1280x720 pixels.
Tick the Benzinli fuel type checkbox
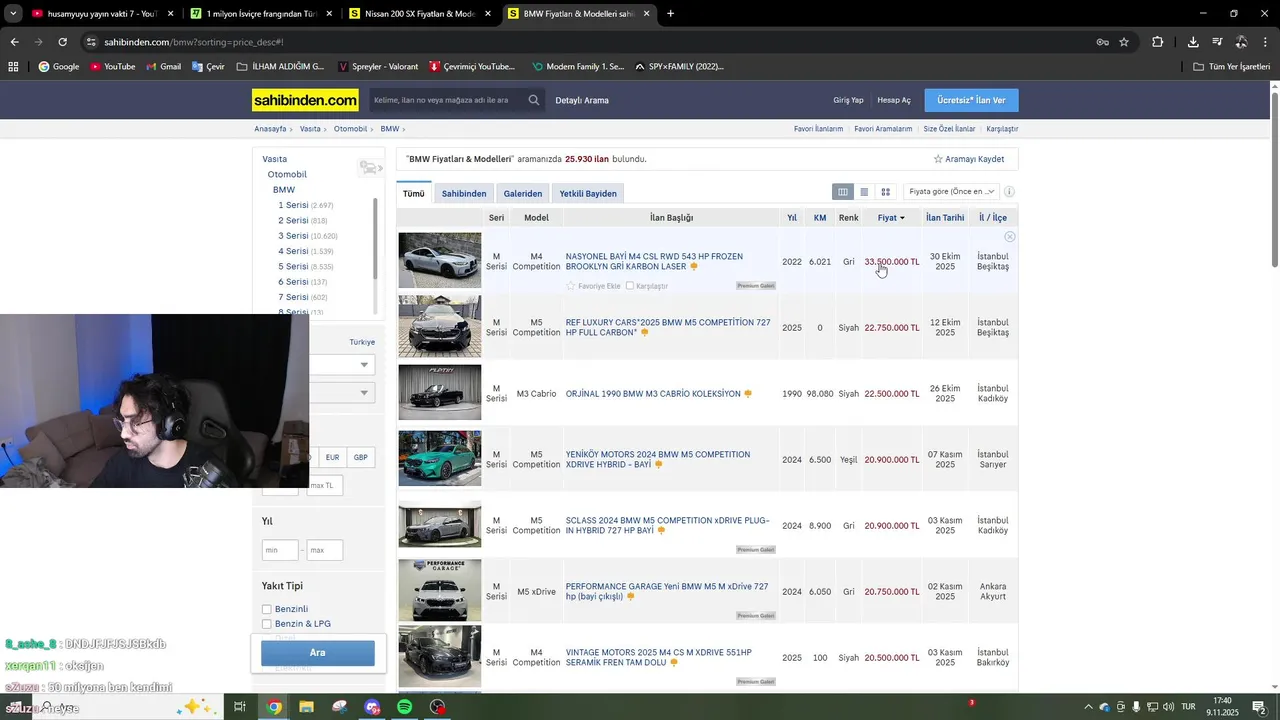(267, 609)
